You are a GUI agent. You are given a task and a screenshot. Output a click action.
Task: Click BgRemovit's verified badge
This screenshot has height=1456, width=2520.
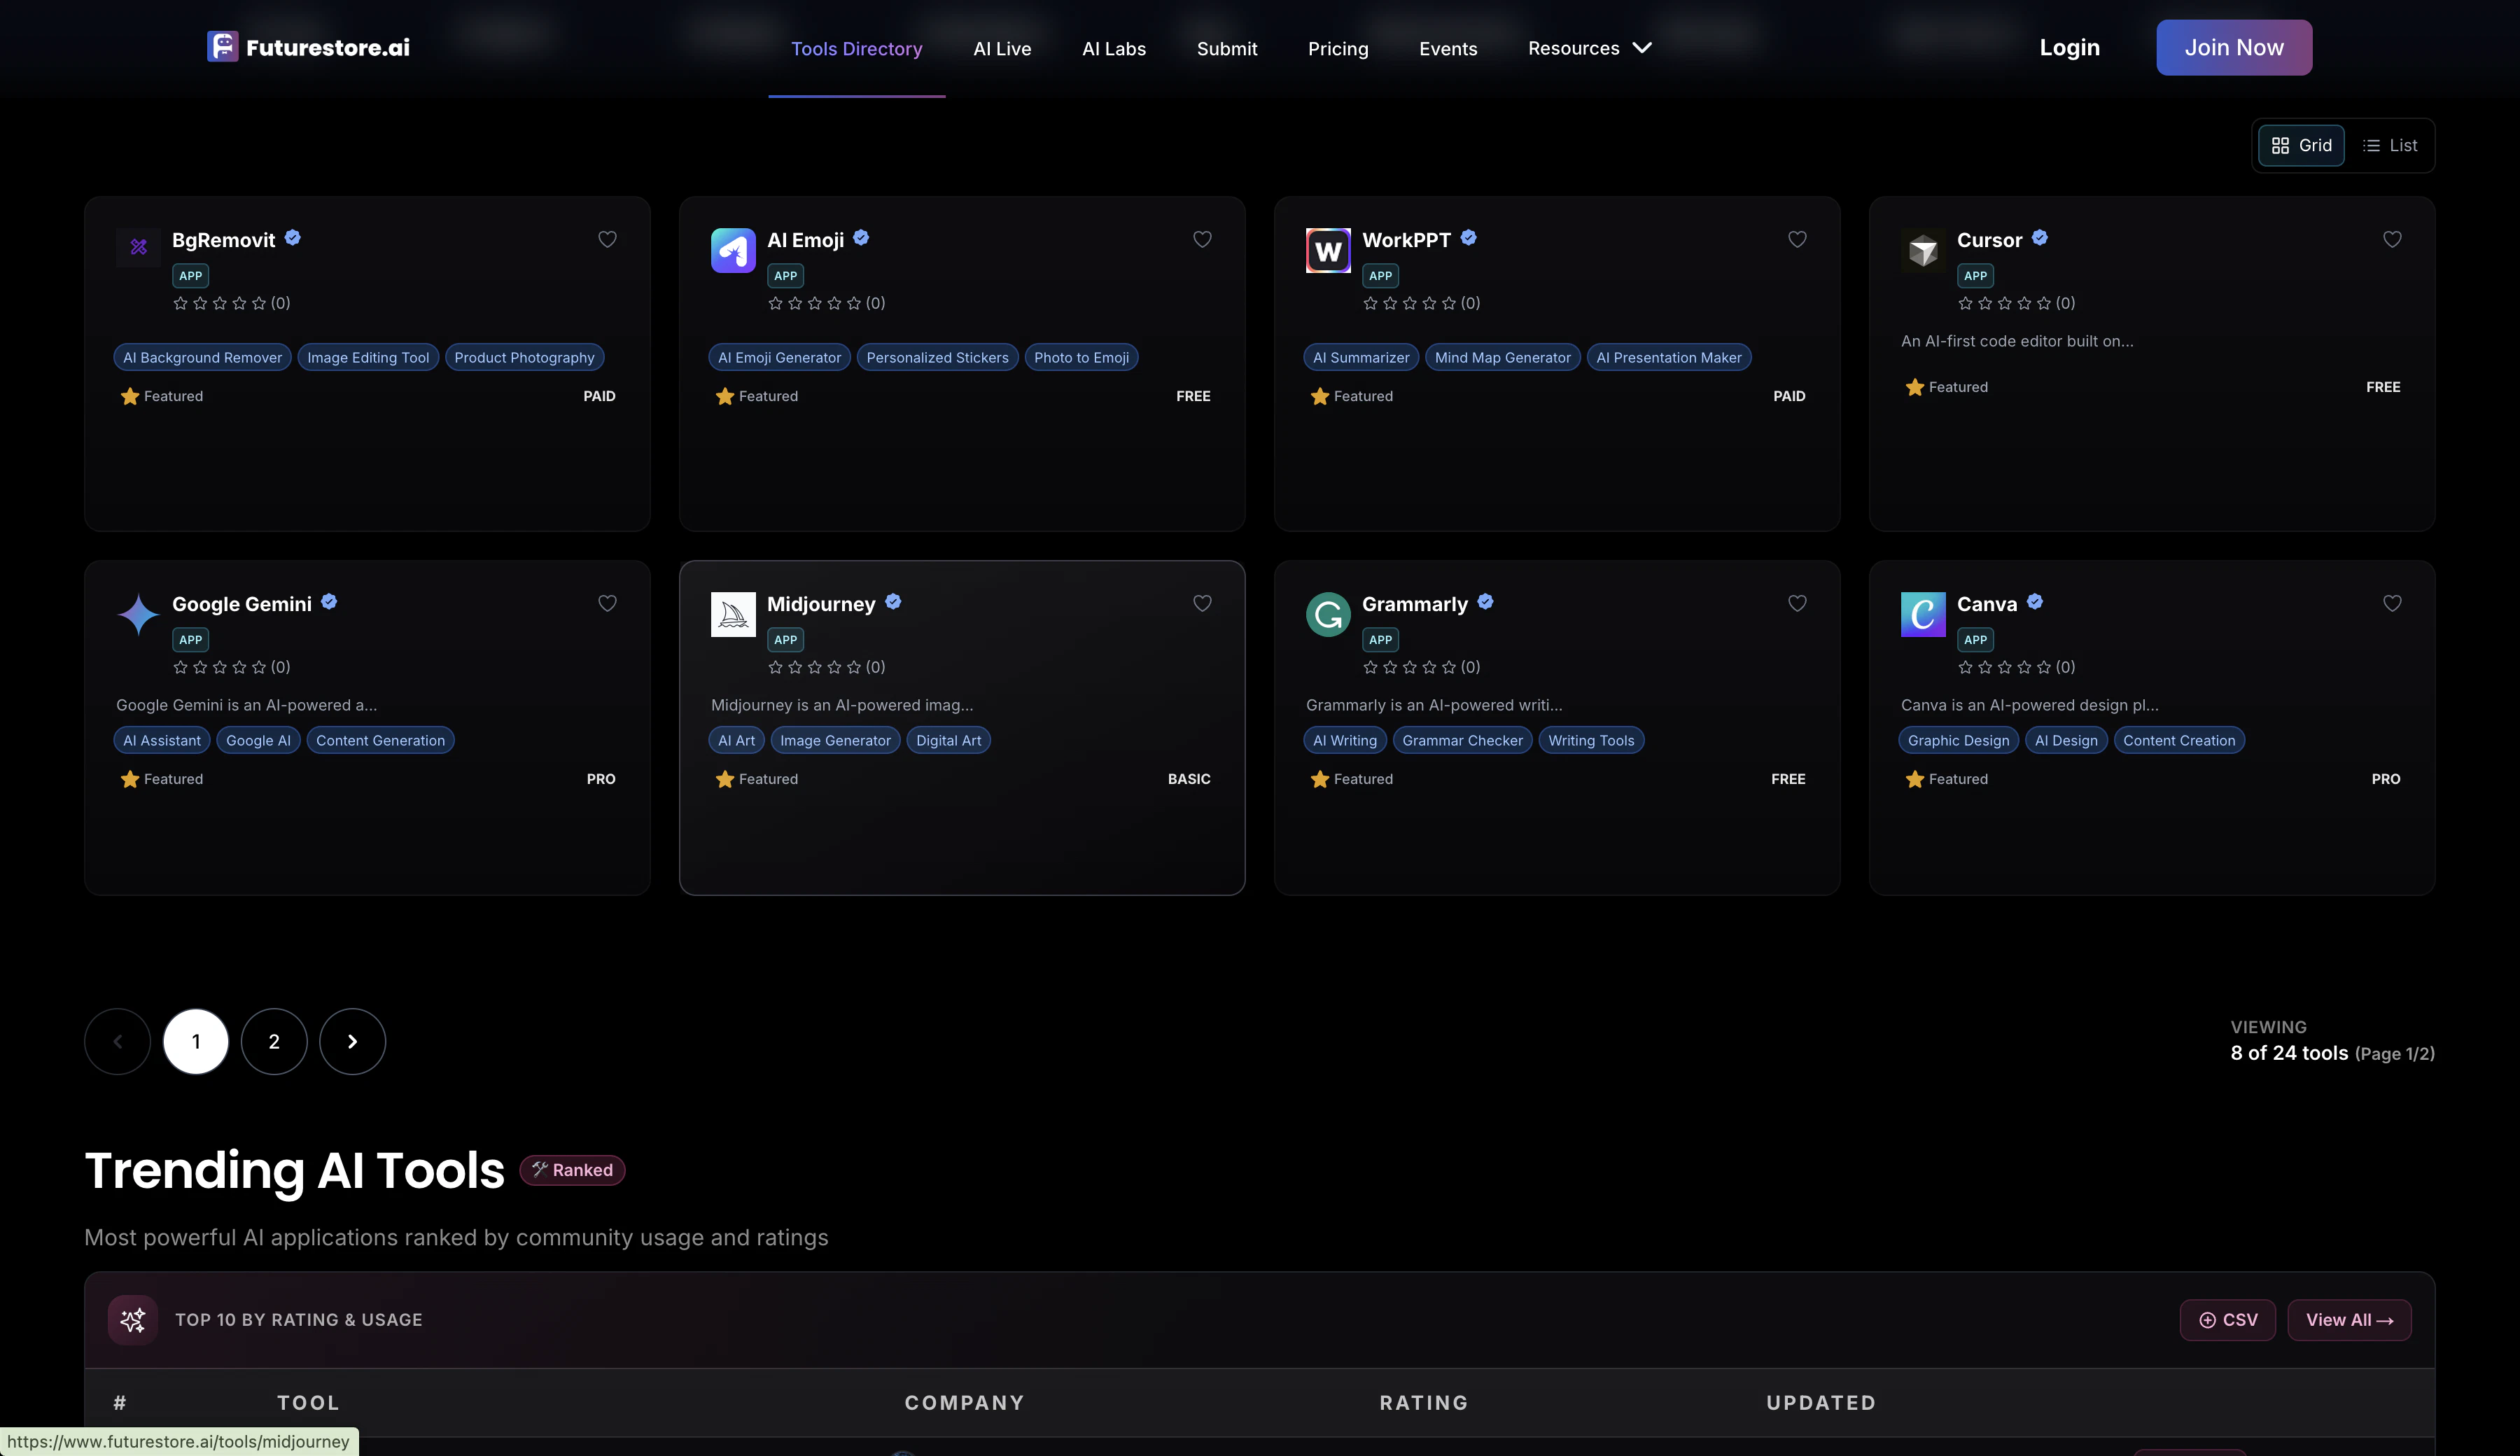292,238
